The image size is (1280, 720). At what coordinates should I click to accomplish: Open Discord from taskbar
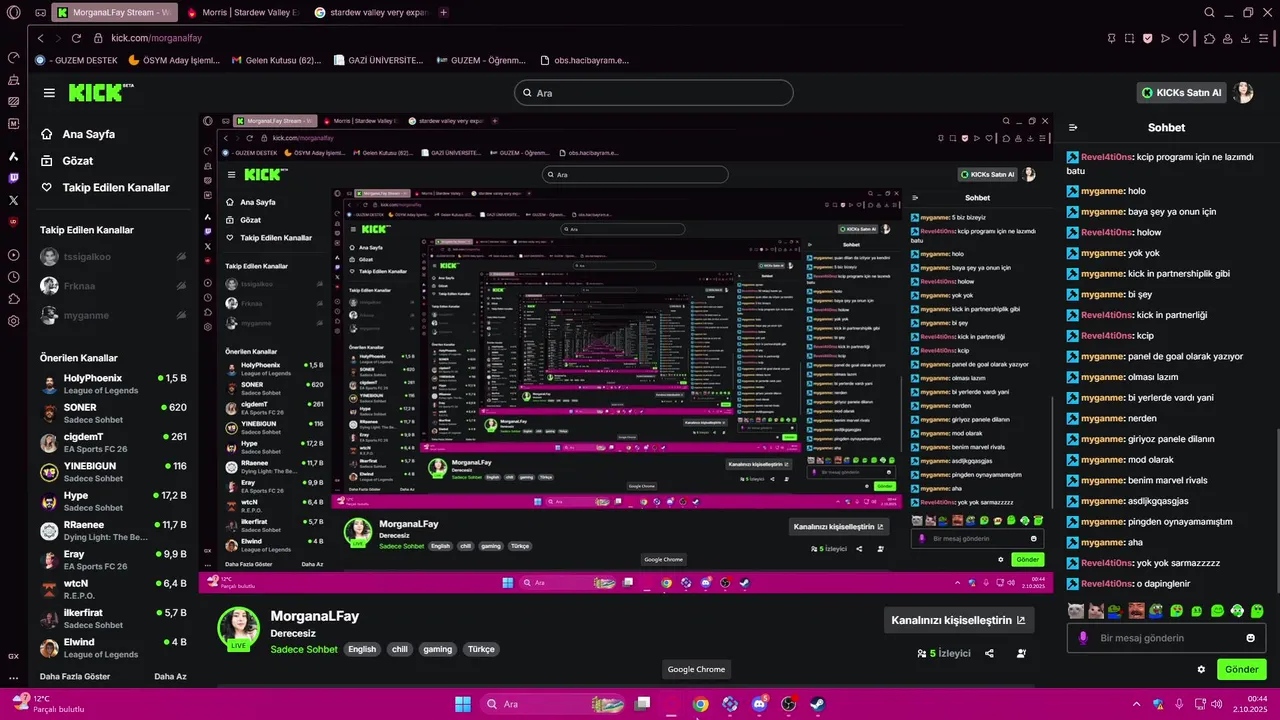coord(759,704)
